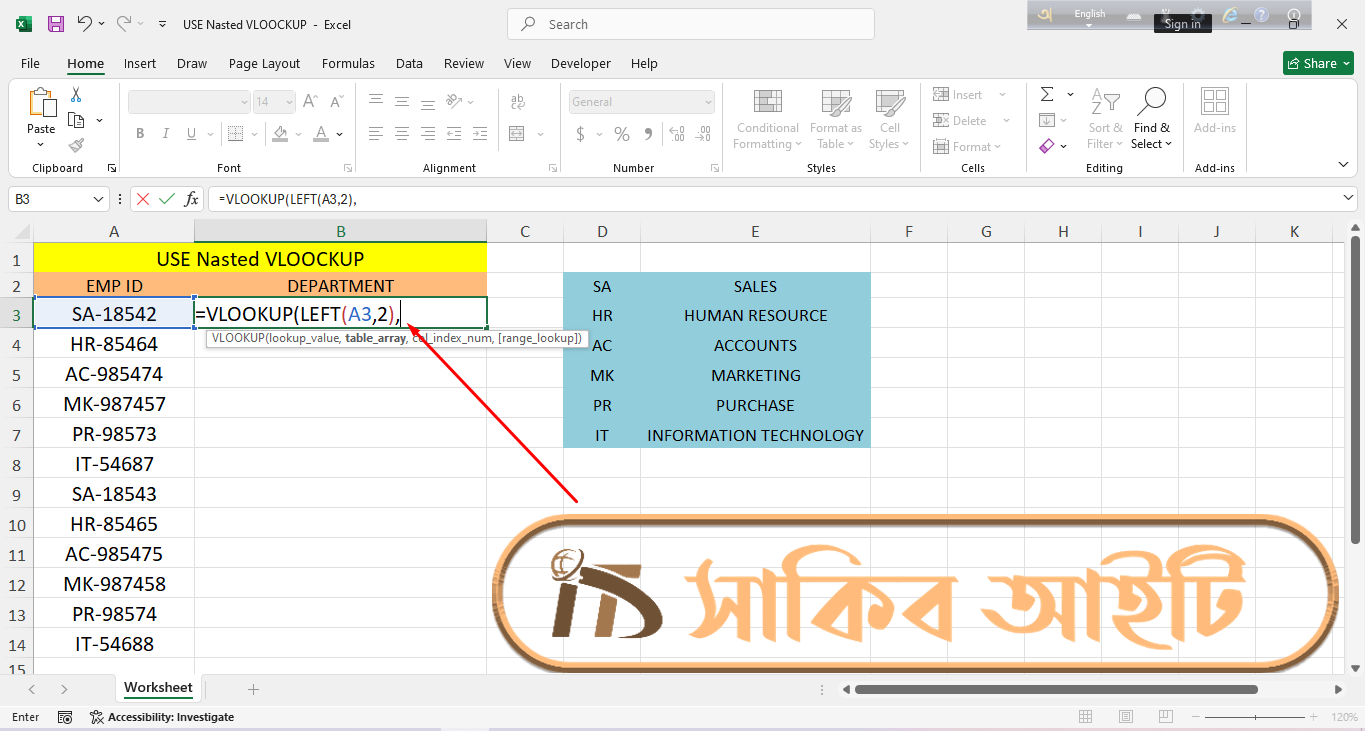Click the AutoSum sigma icon

[x=1047, y=95]
